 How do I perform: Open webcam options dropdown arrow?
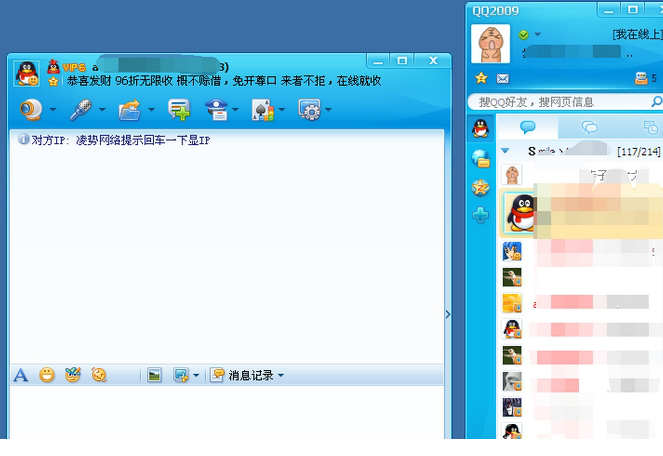tap(53, 110)
